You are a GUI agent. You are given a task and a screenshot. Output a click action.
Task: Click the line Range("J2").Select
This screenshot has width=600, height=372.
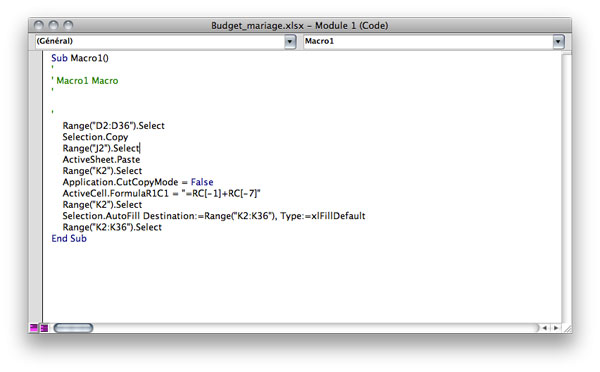click(x=101, y=148)
